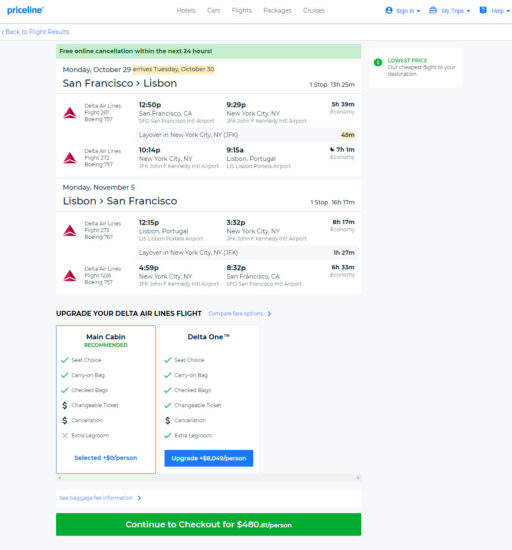
Task: Click the Lowest Price green dollar icon
Action: click(378, 62)
